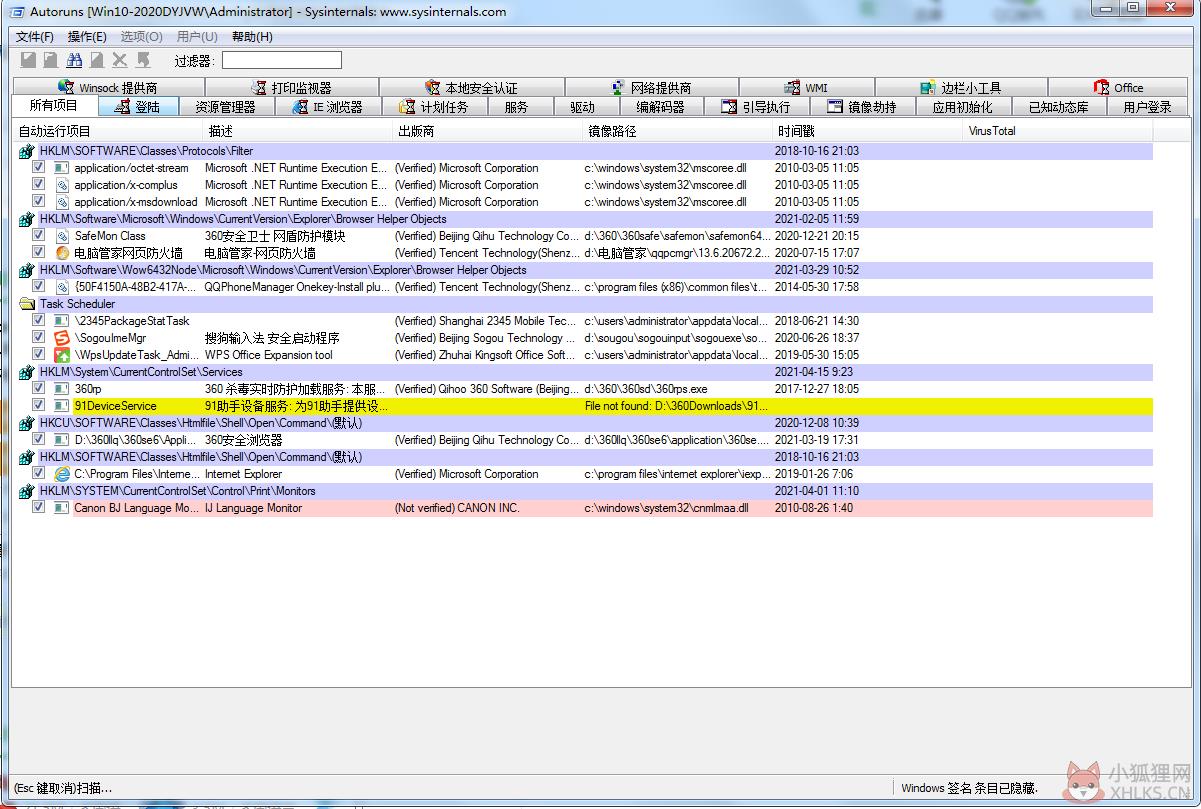
Task: Click the 过滤器 filter input box
Action: point(282,61)
